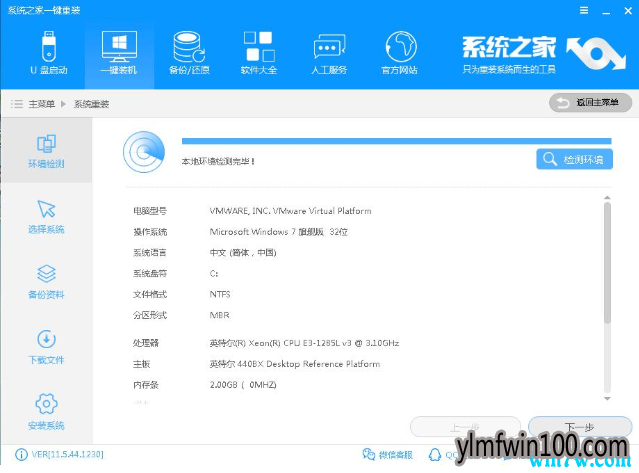Click the C: system drive value
The width and height of the screenshot is (639, 473).
214,273
